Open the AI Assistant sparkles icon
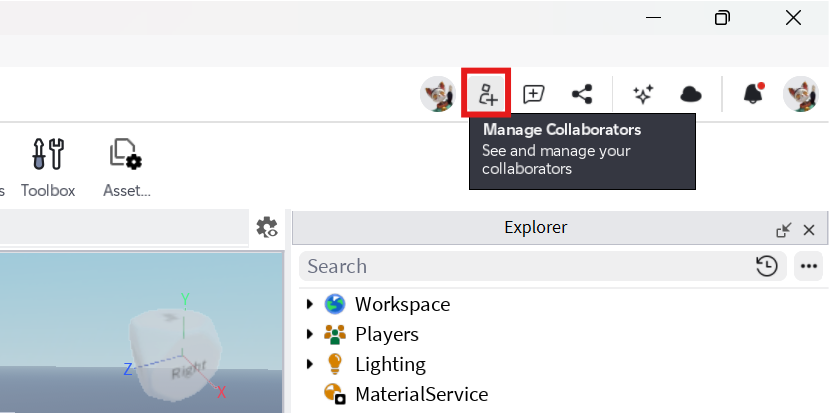829x413 pixels. coord(643,94)
